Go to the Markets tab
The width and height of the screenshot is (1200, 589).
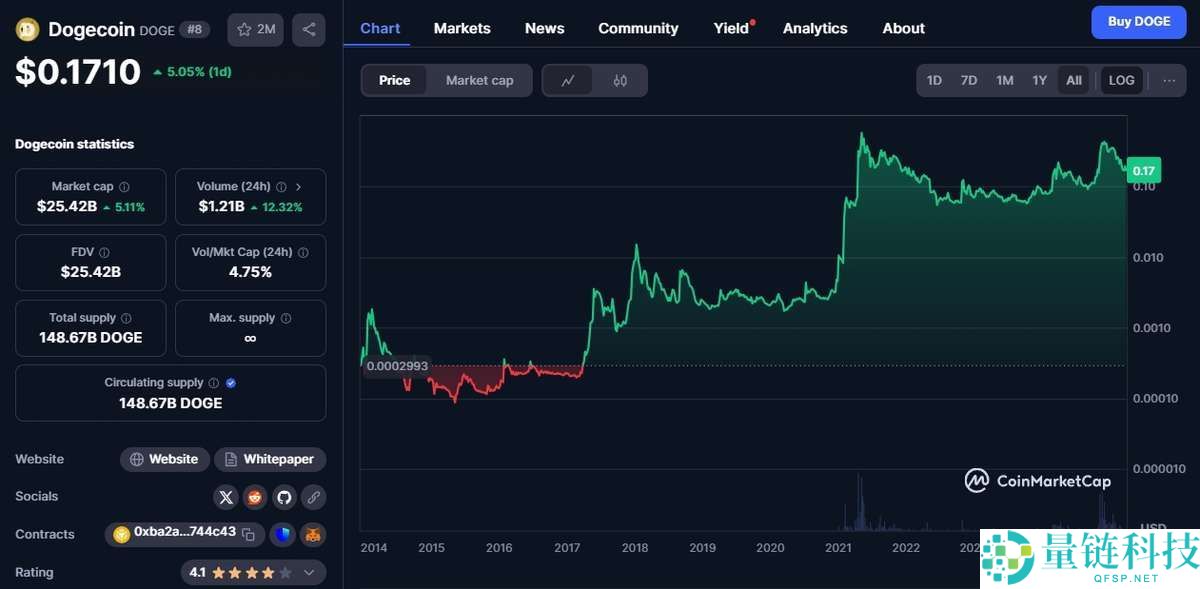pyautogui.click(x=462, y=28)
